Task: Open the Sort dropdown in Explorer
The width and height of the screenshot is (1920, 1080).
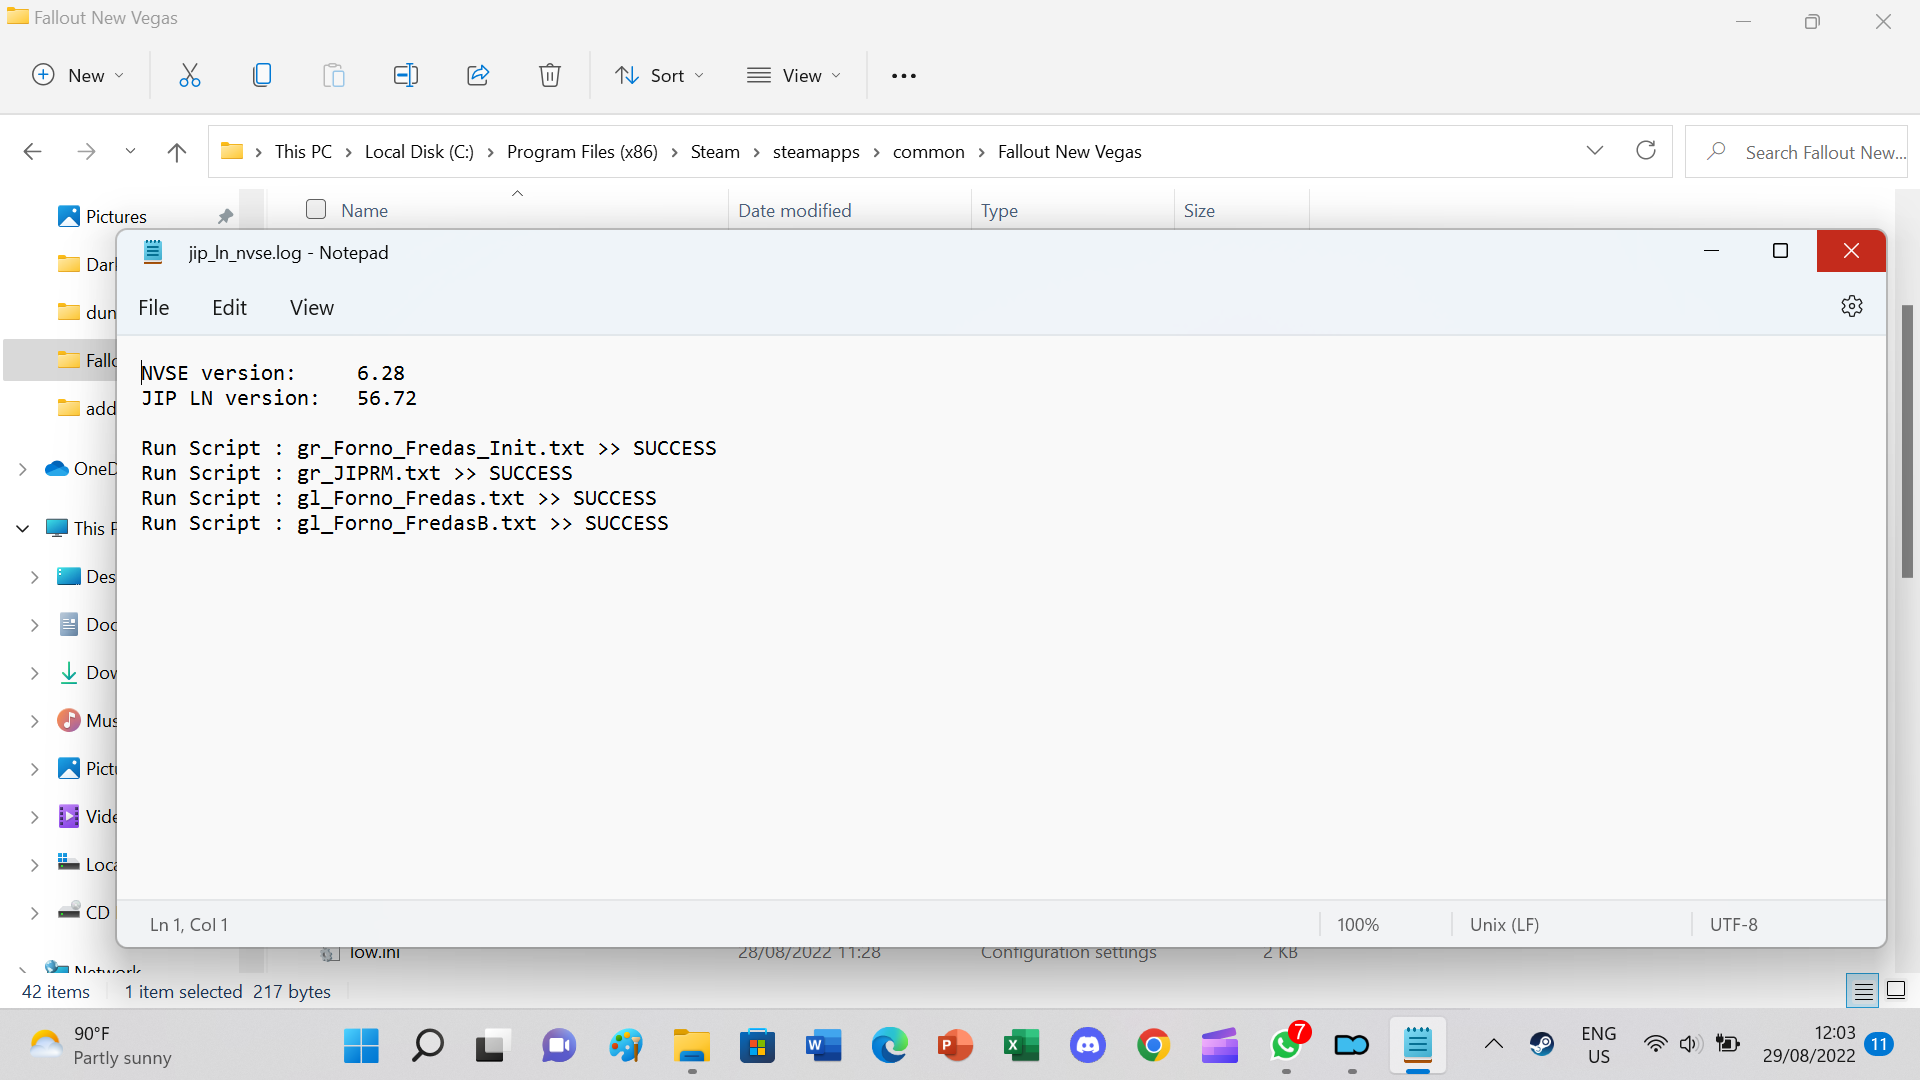Action: point(659,75)
